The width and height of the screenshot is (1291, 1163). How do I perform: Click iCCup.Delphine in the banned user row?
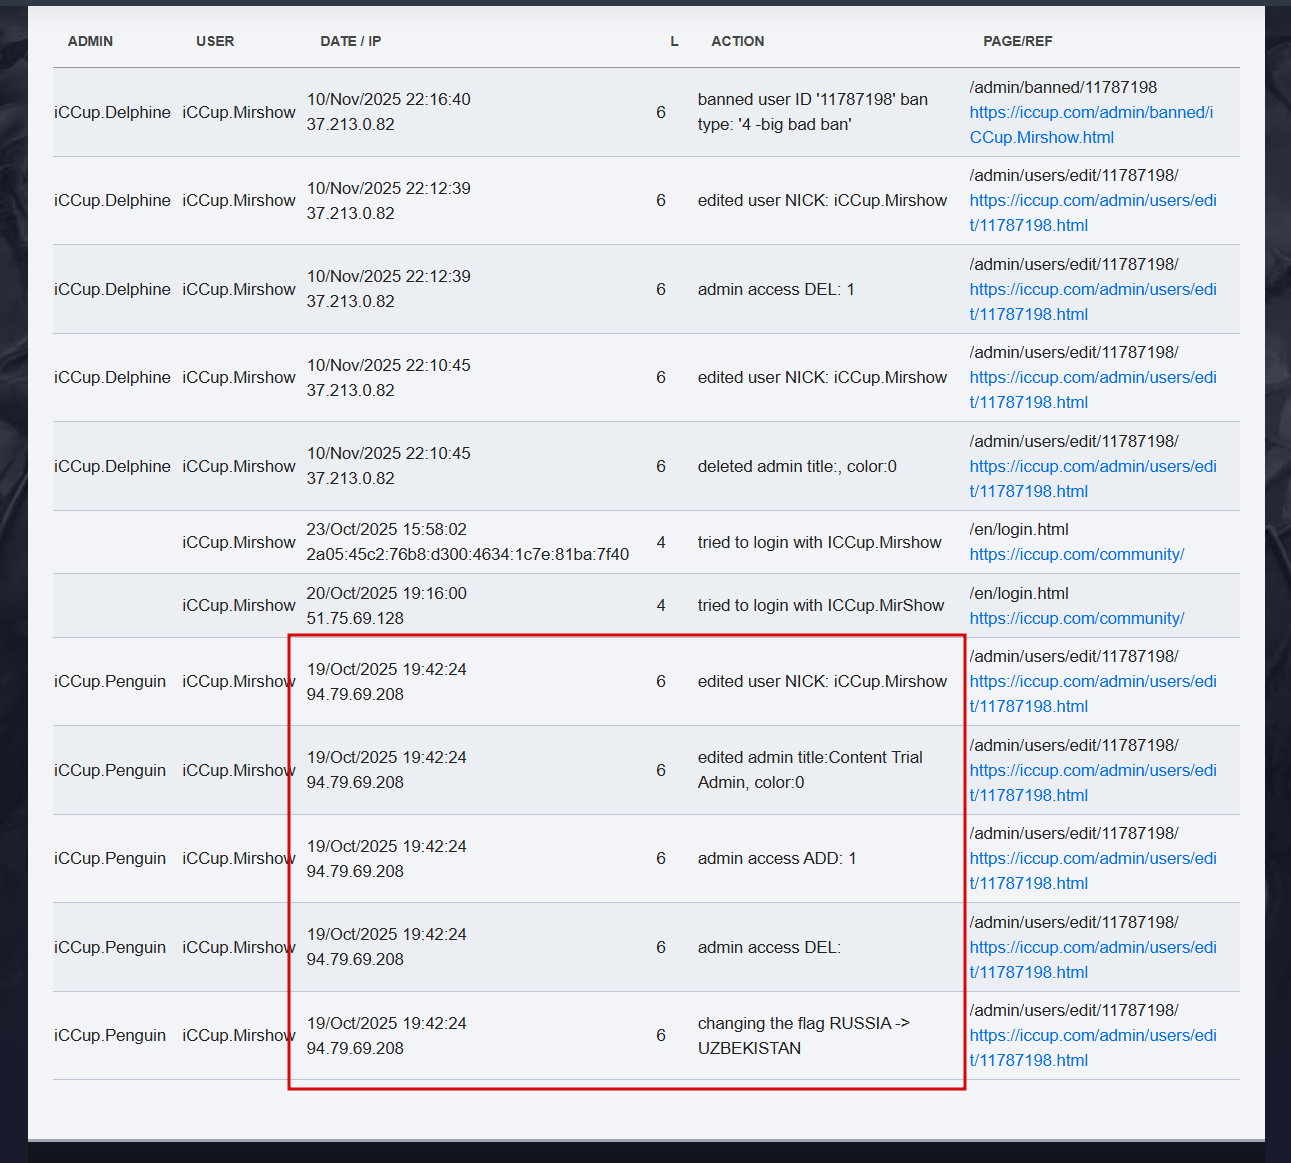click(112, 113)
